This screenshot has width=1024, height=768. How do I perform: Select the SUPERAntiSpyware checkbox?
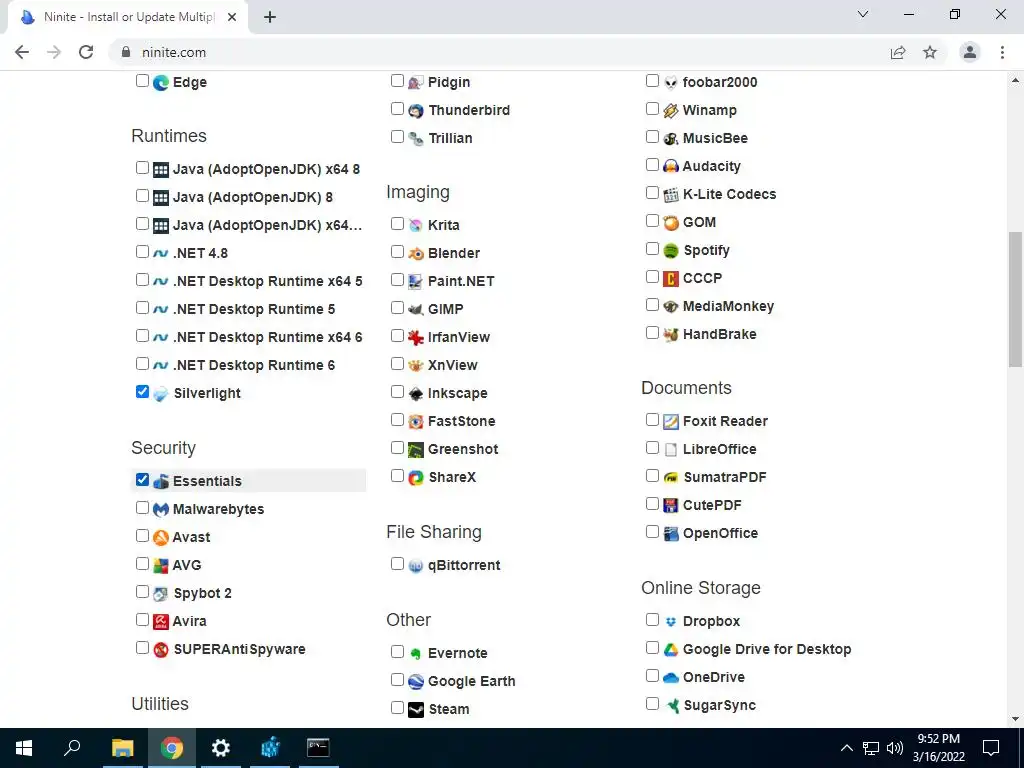[x=142, y=648]
